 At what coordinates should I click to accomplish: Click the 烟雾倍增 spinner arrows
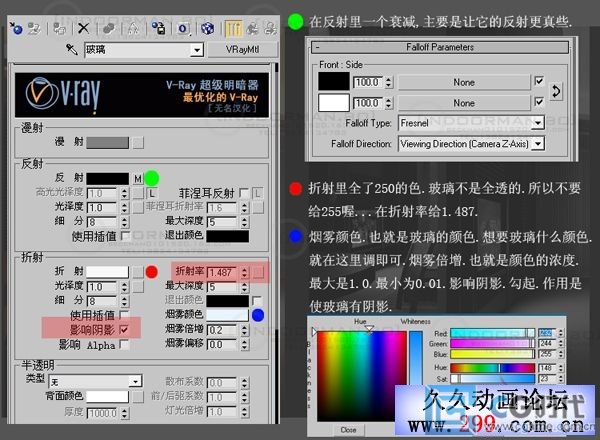coord(244,330)
